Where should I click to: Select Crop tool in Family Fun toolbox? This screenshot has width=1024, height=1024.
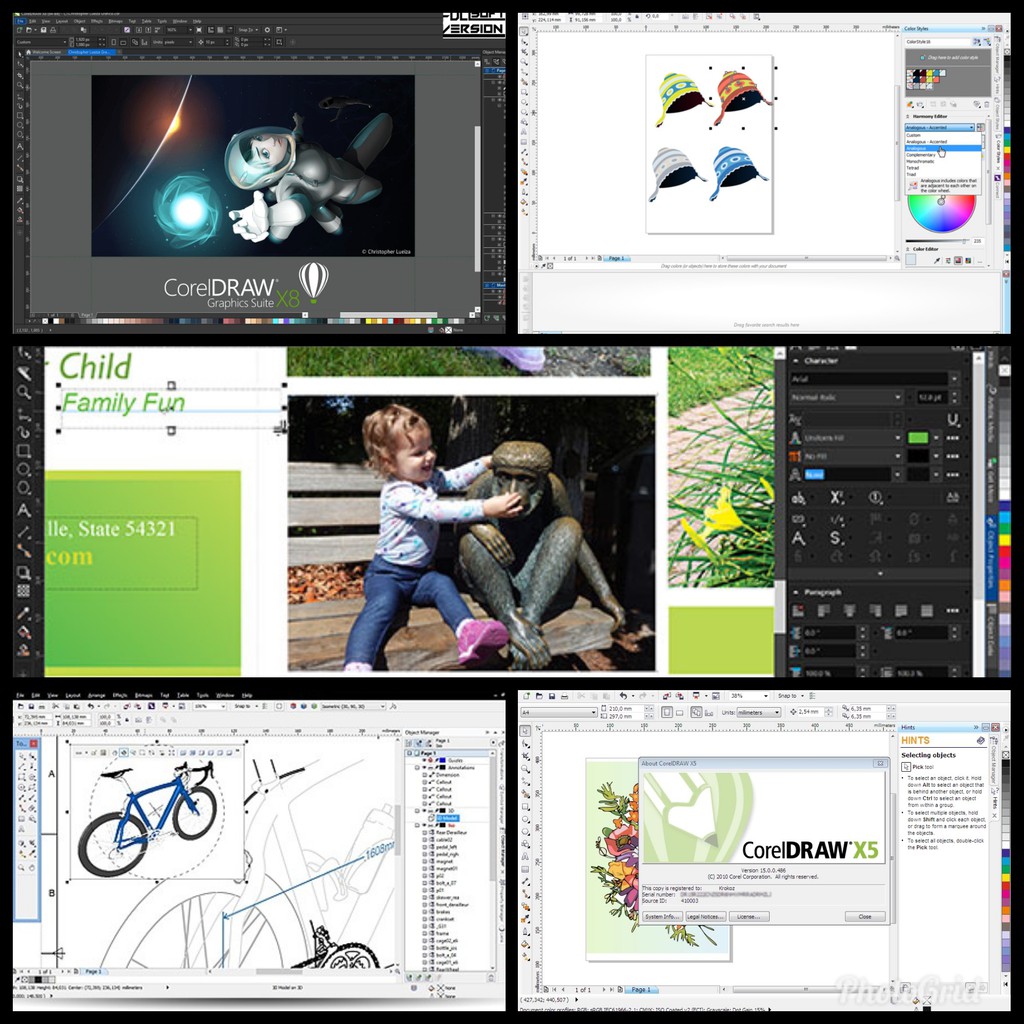[24, 373]
